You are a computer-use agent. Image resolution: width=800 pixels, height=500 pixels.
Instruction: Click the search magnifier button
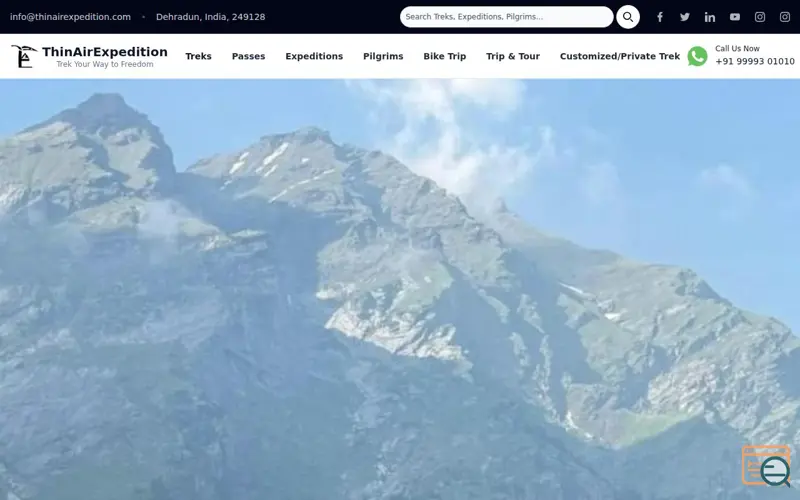(628, 17)
